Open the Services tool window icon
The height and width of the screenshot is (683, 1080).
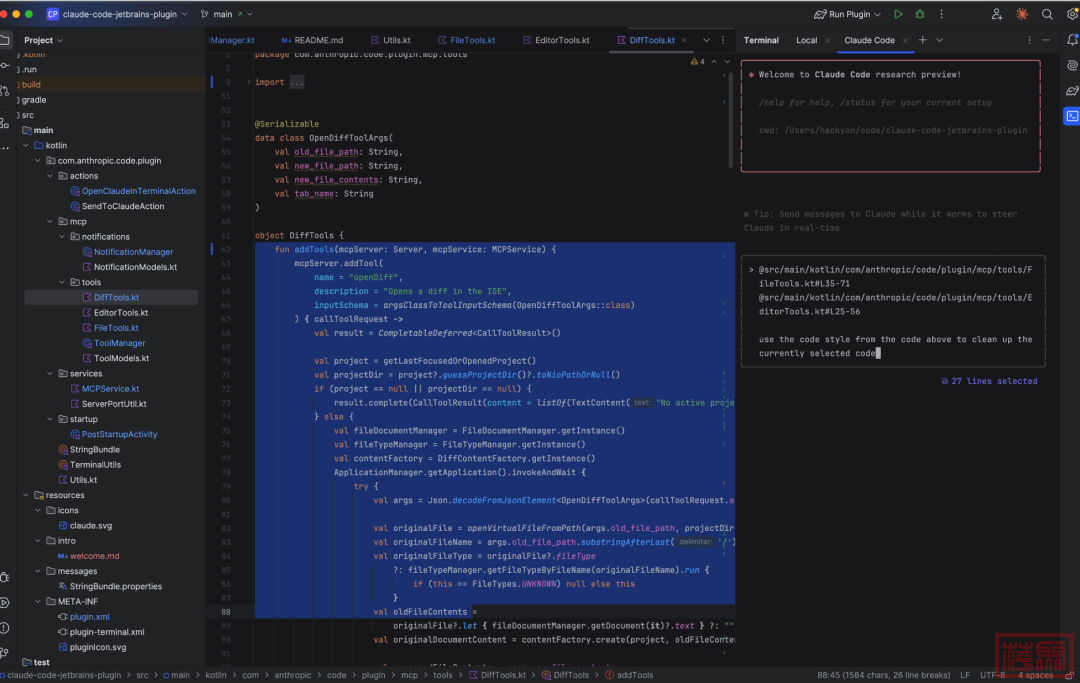(5, 602)
